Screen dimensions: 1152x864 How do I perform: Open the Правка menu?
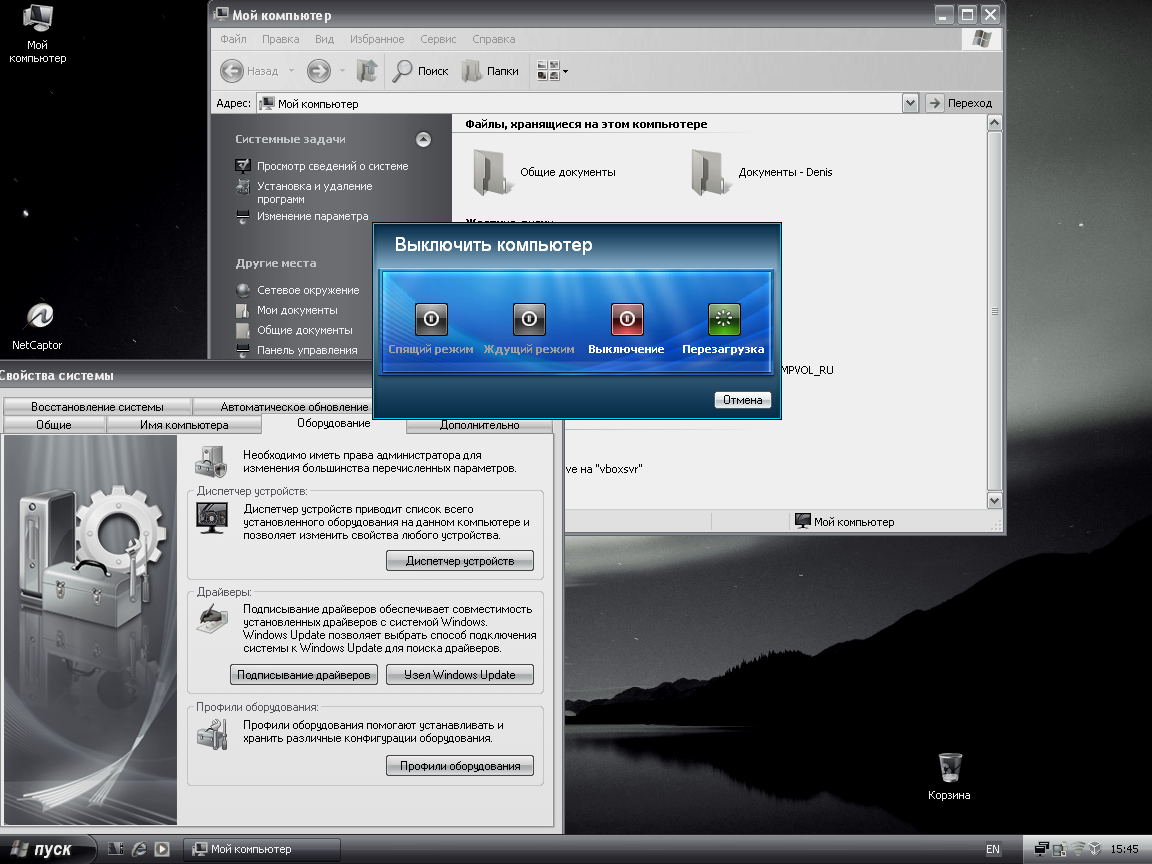(x=280, y=39)
